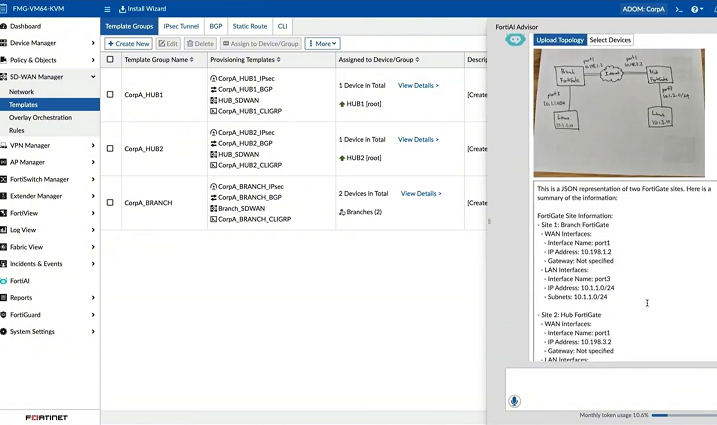The image size is (717, 425).
Task: Switch to the CLI tab
Action: pyautogui.click(x=283, y=26)
